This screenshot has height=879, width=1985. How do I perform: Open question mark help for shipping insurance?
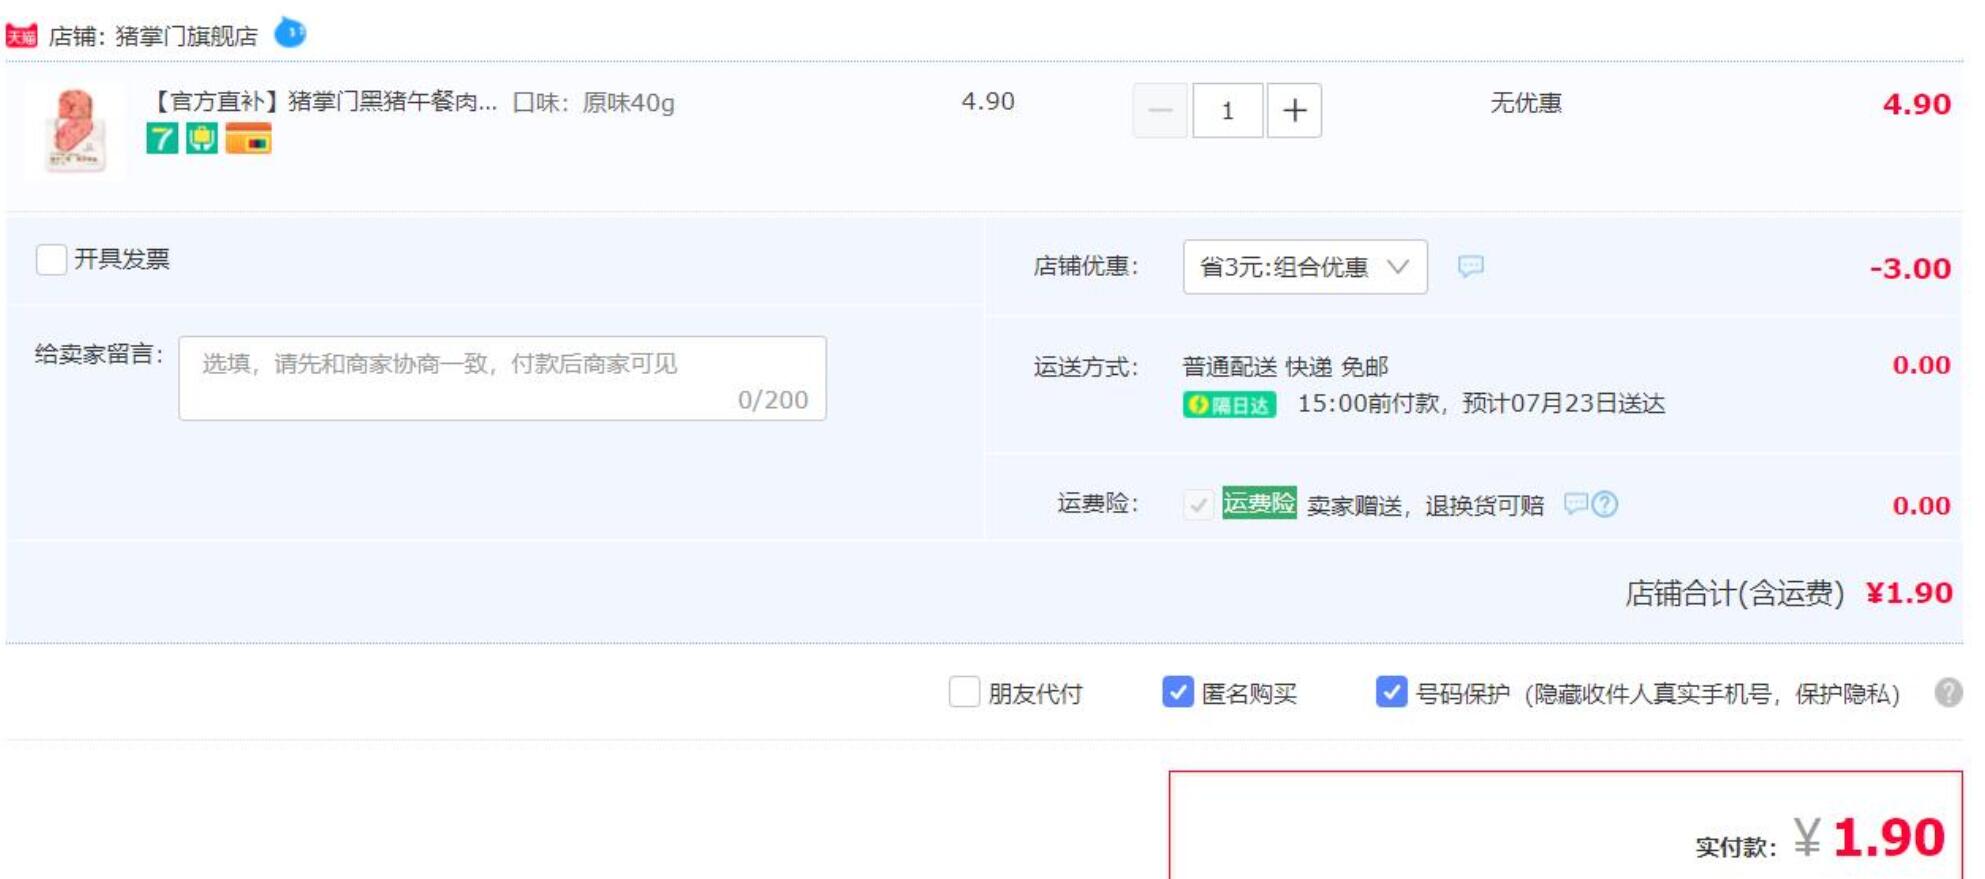(1604, 504)
